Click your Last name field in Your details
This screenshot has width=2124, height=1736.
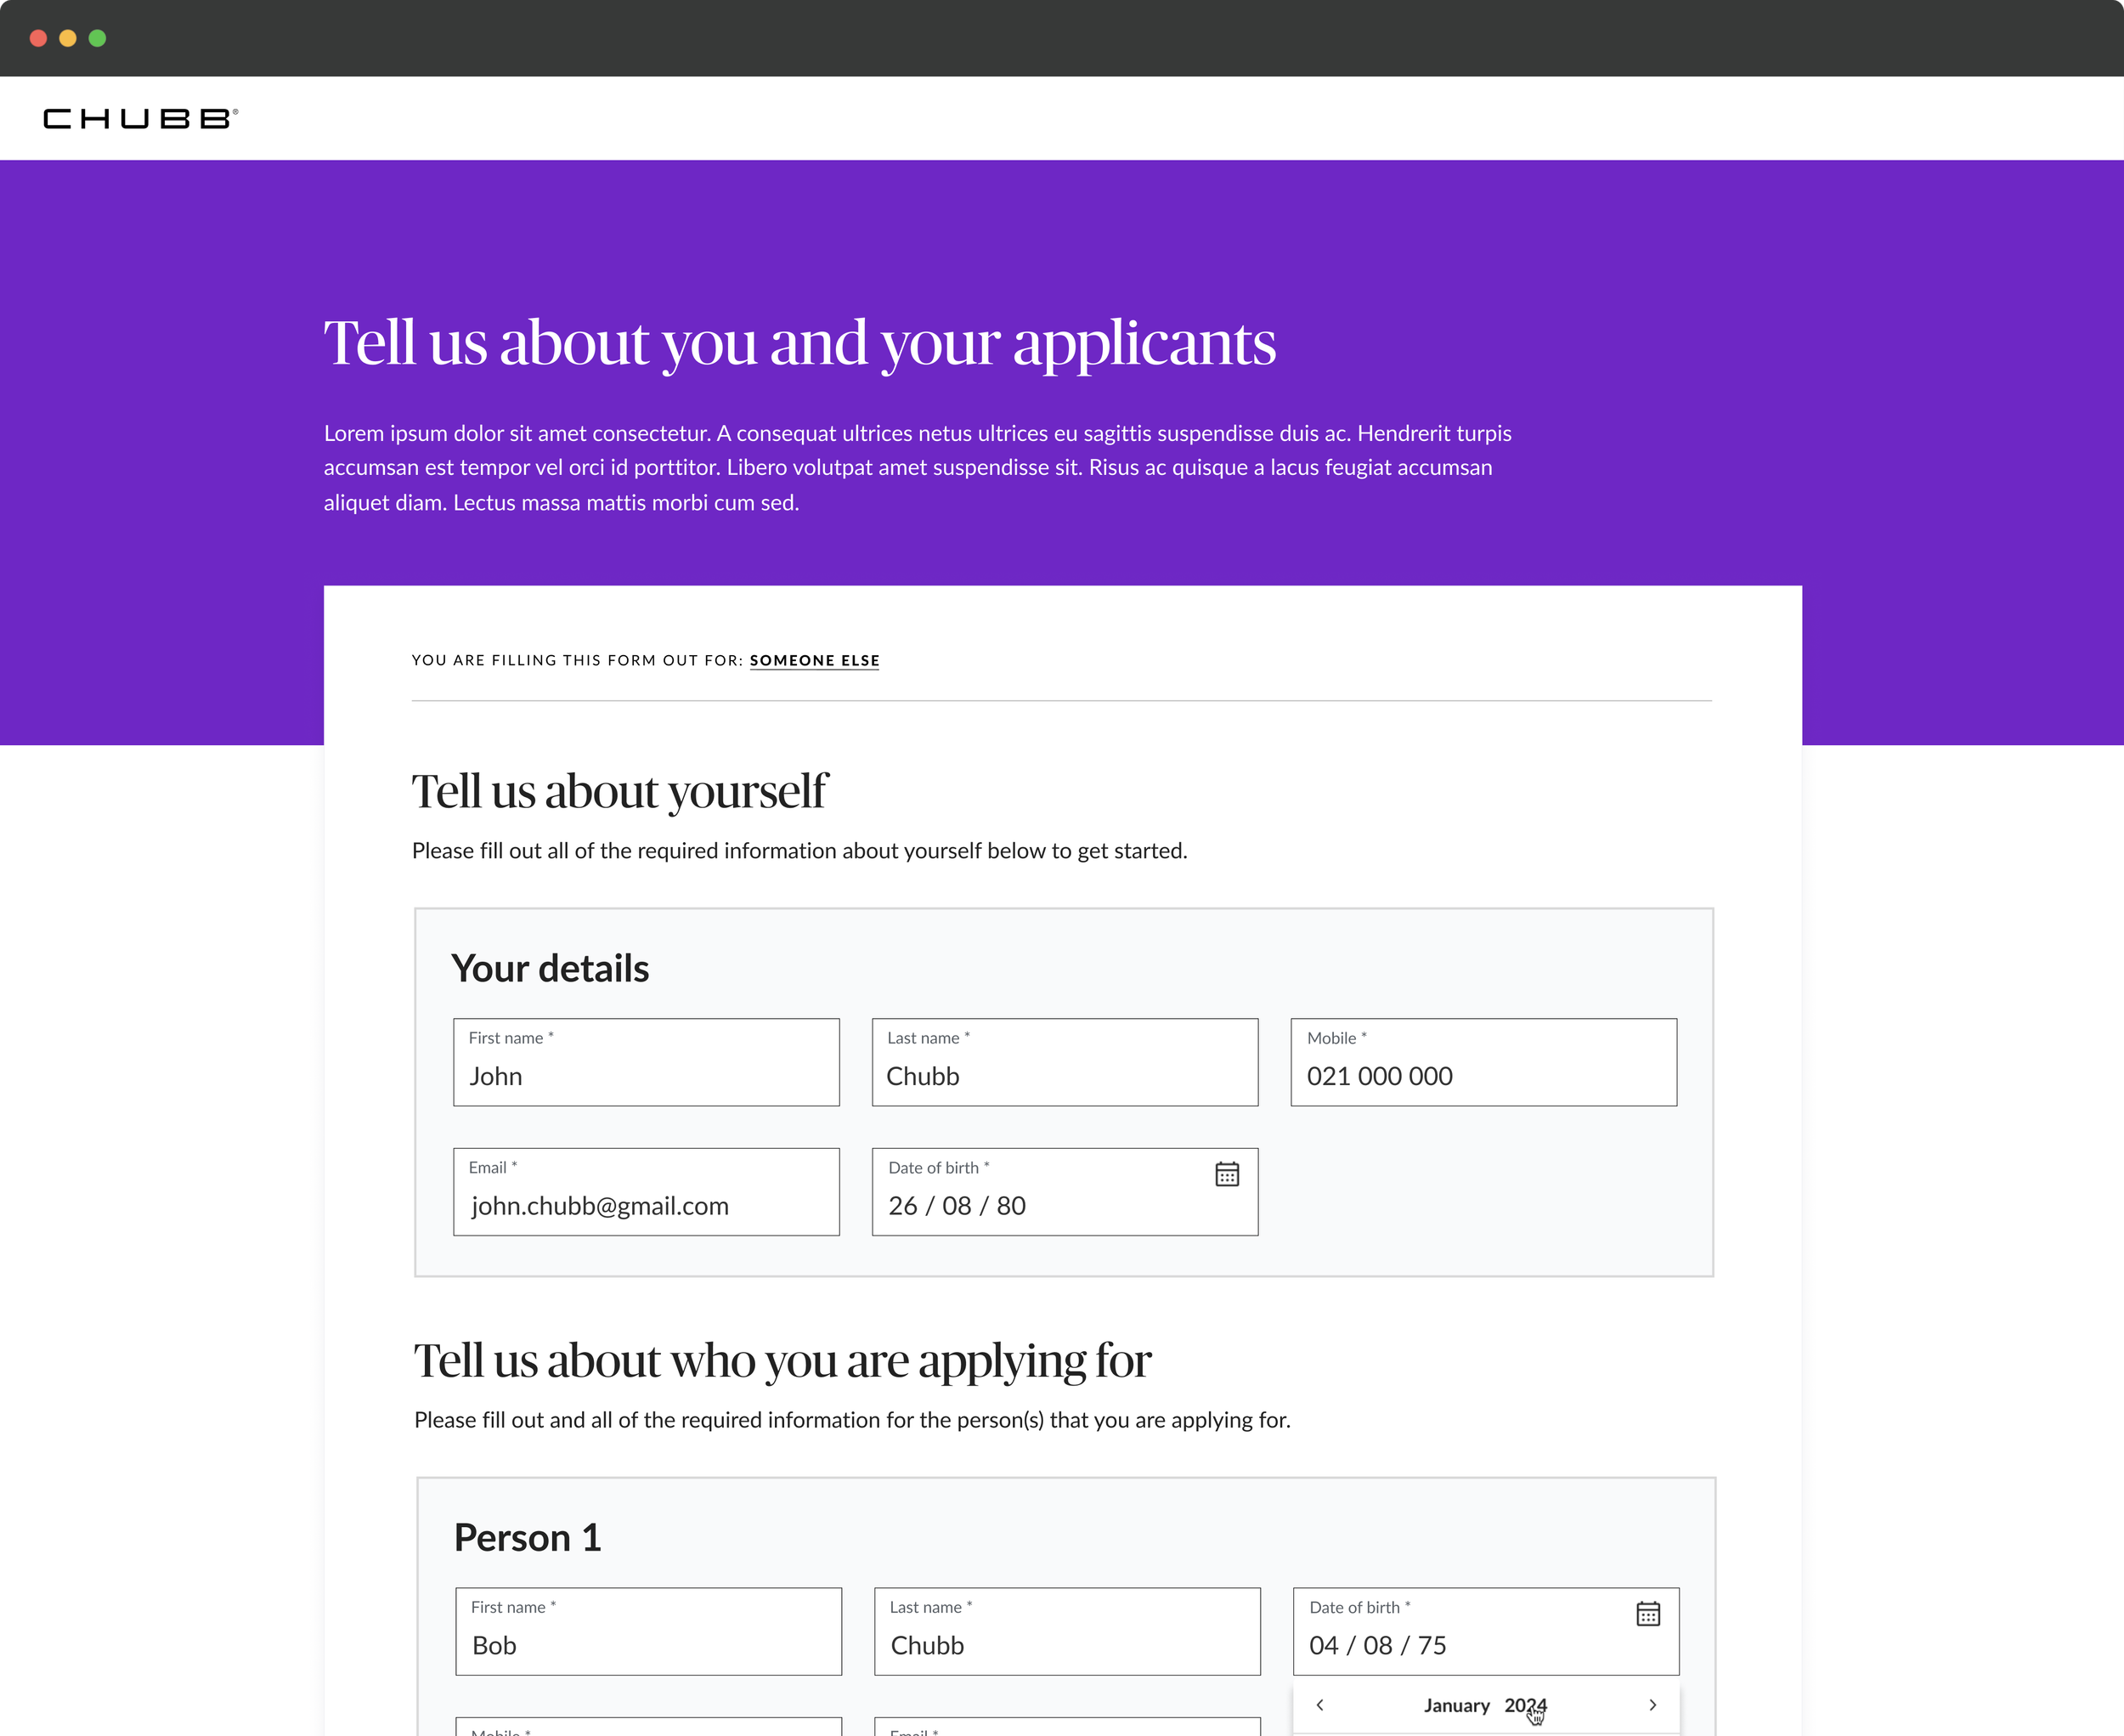point(1064,1063)
